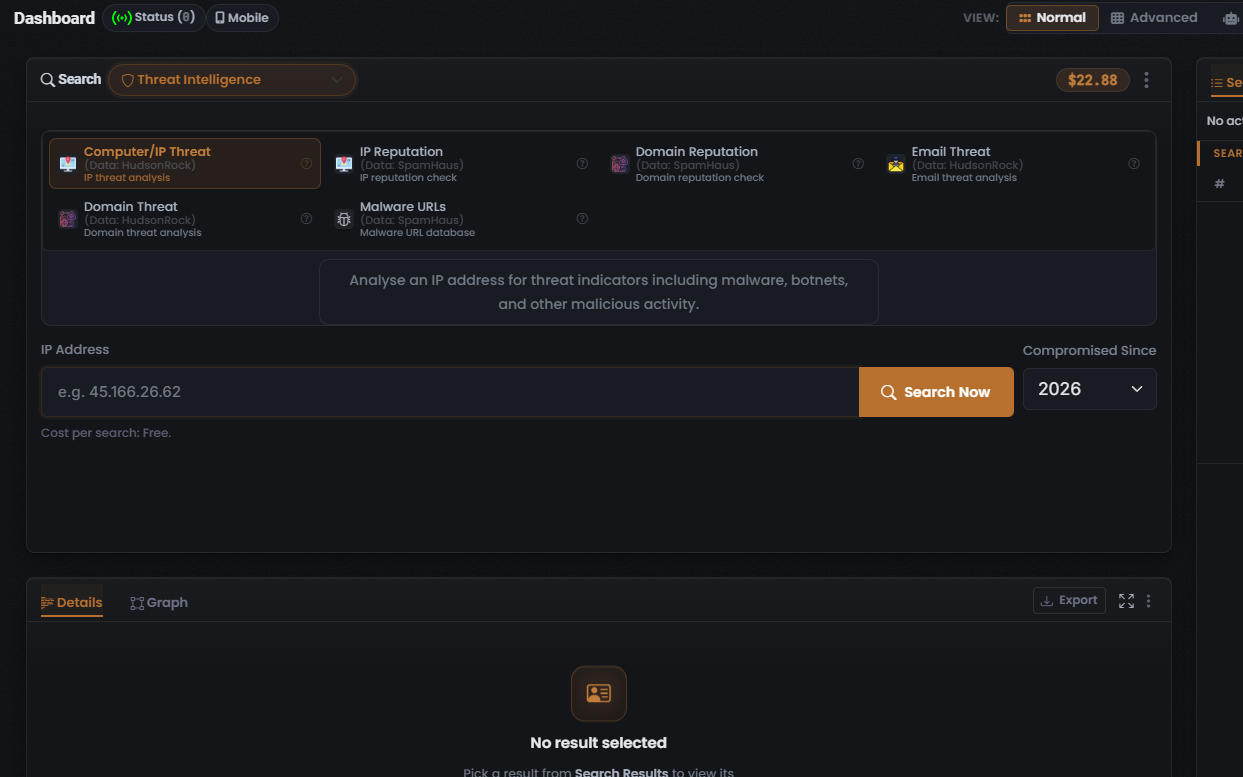Open help for Malware URLs
The width and height of the screenshot is (1243, 777).
[582, 219]
